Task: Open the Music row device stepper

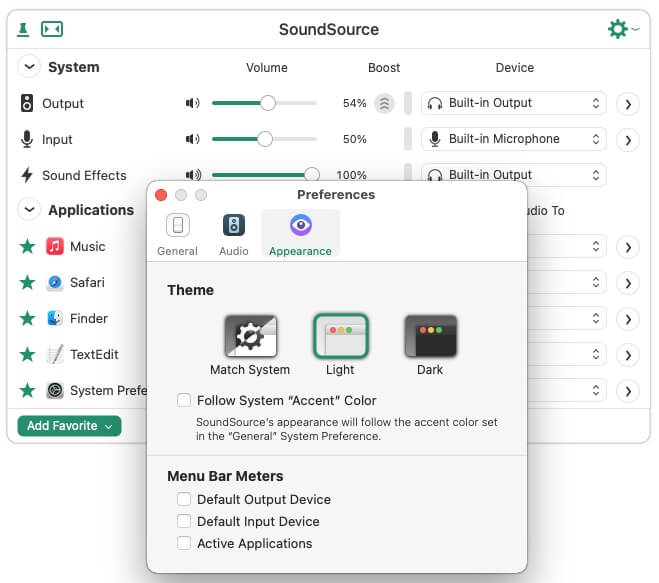Action: pyautogui.click(x=596, y=246)
